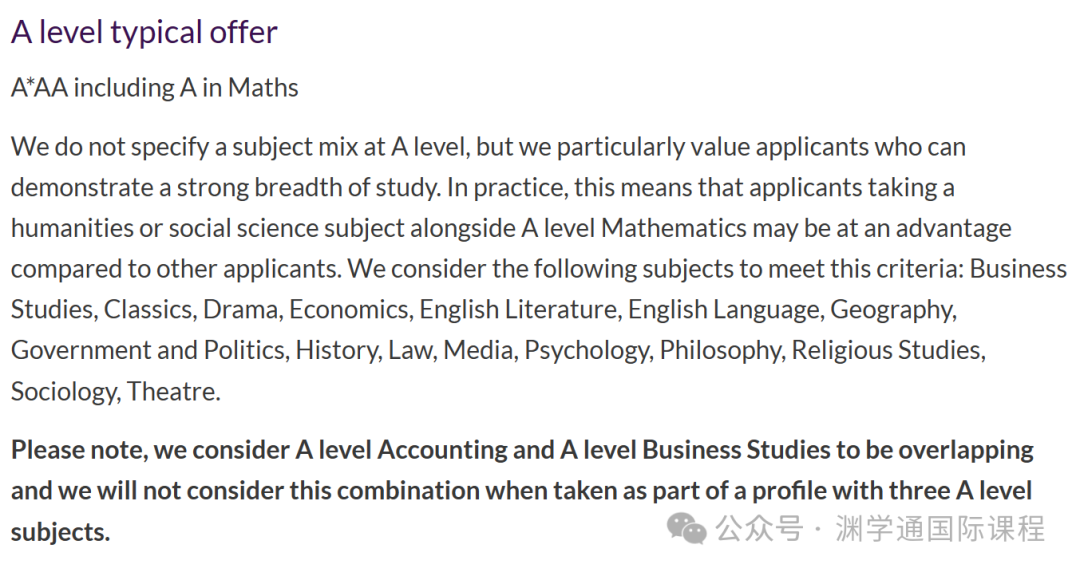Click the "A*AA including A in Maths" line

[x=155, y=88]
